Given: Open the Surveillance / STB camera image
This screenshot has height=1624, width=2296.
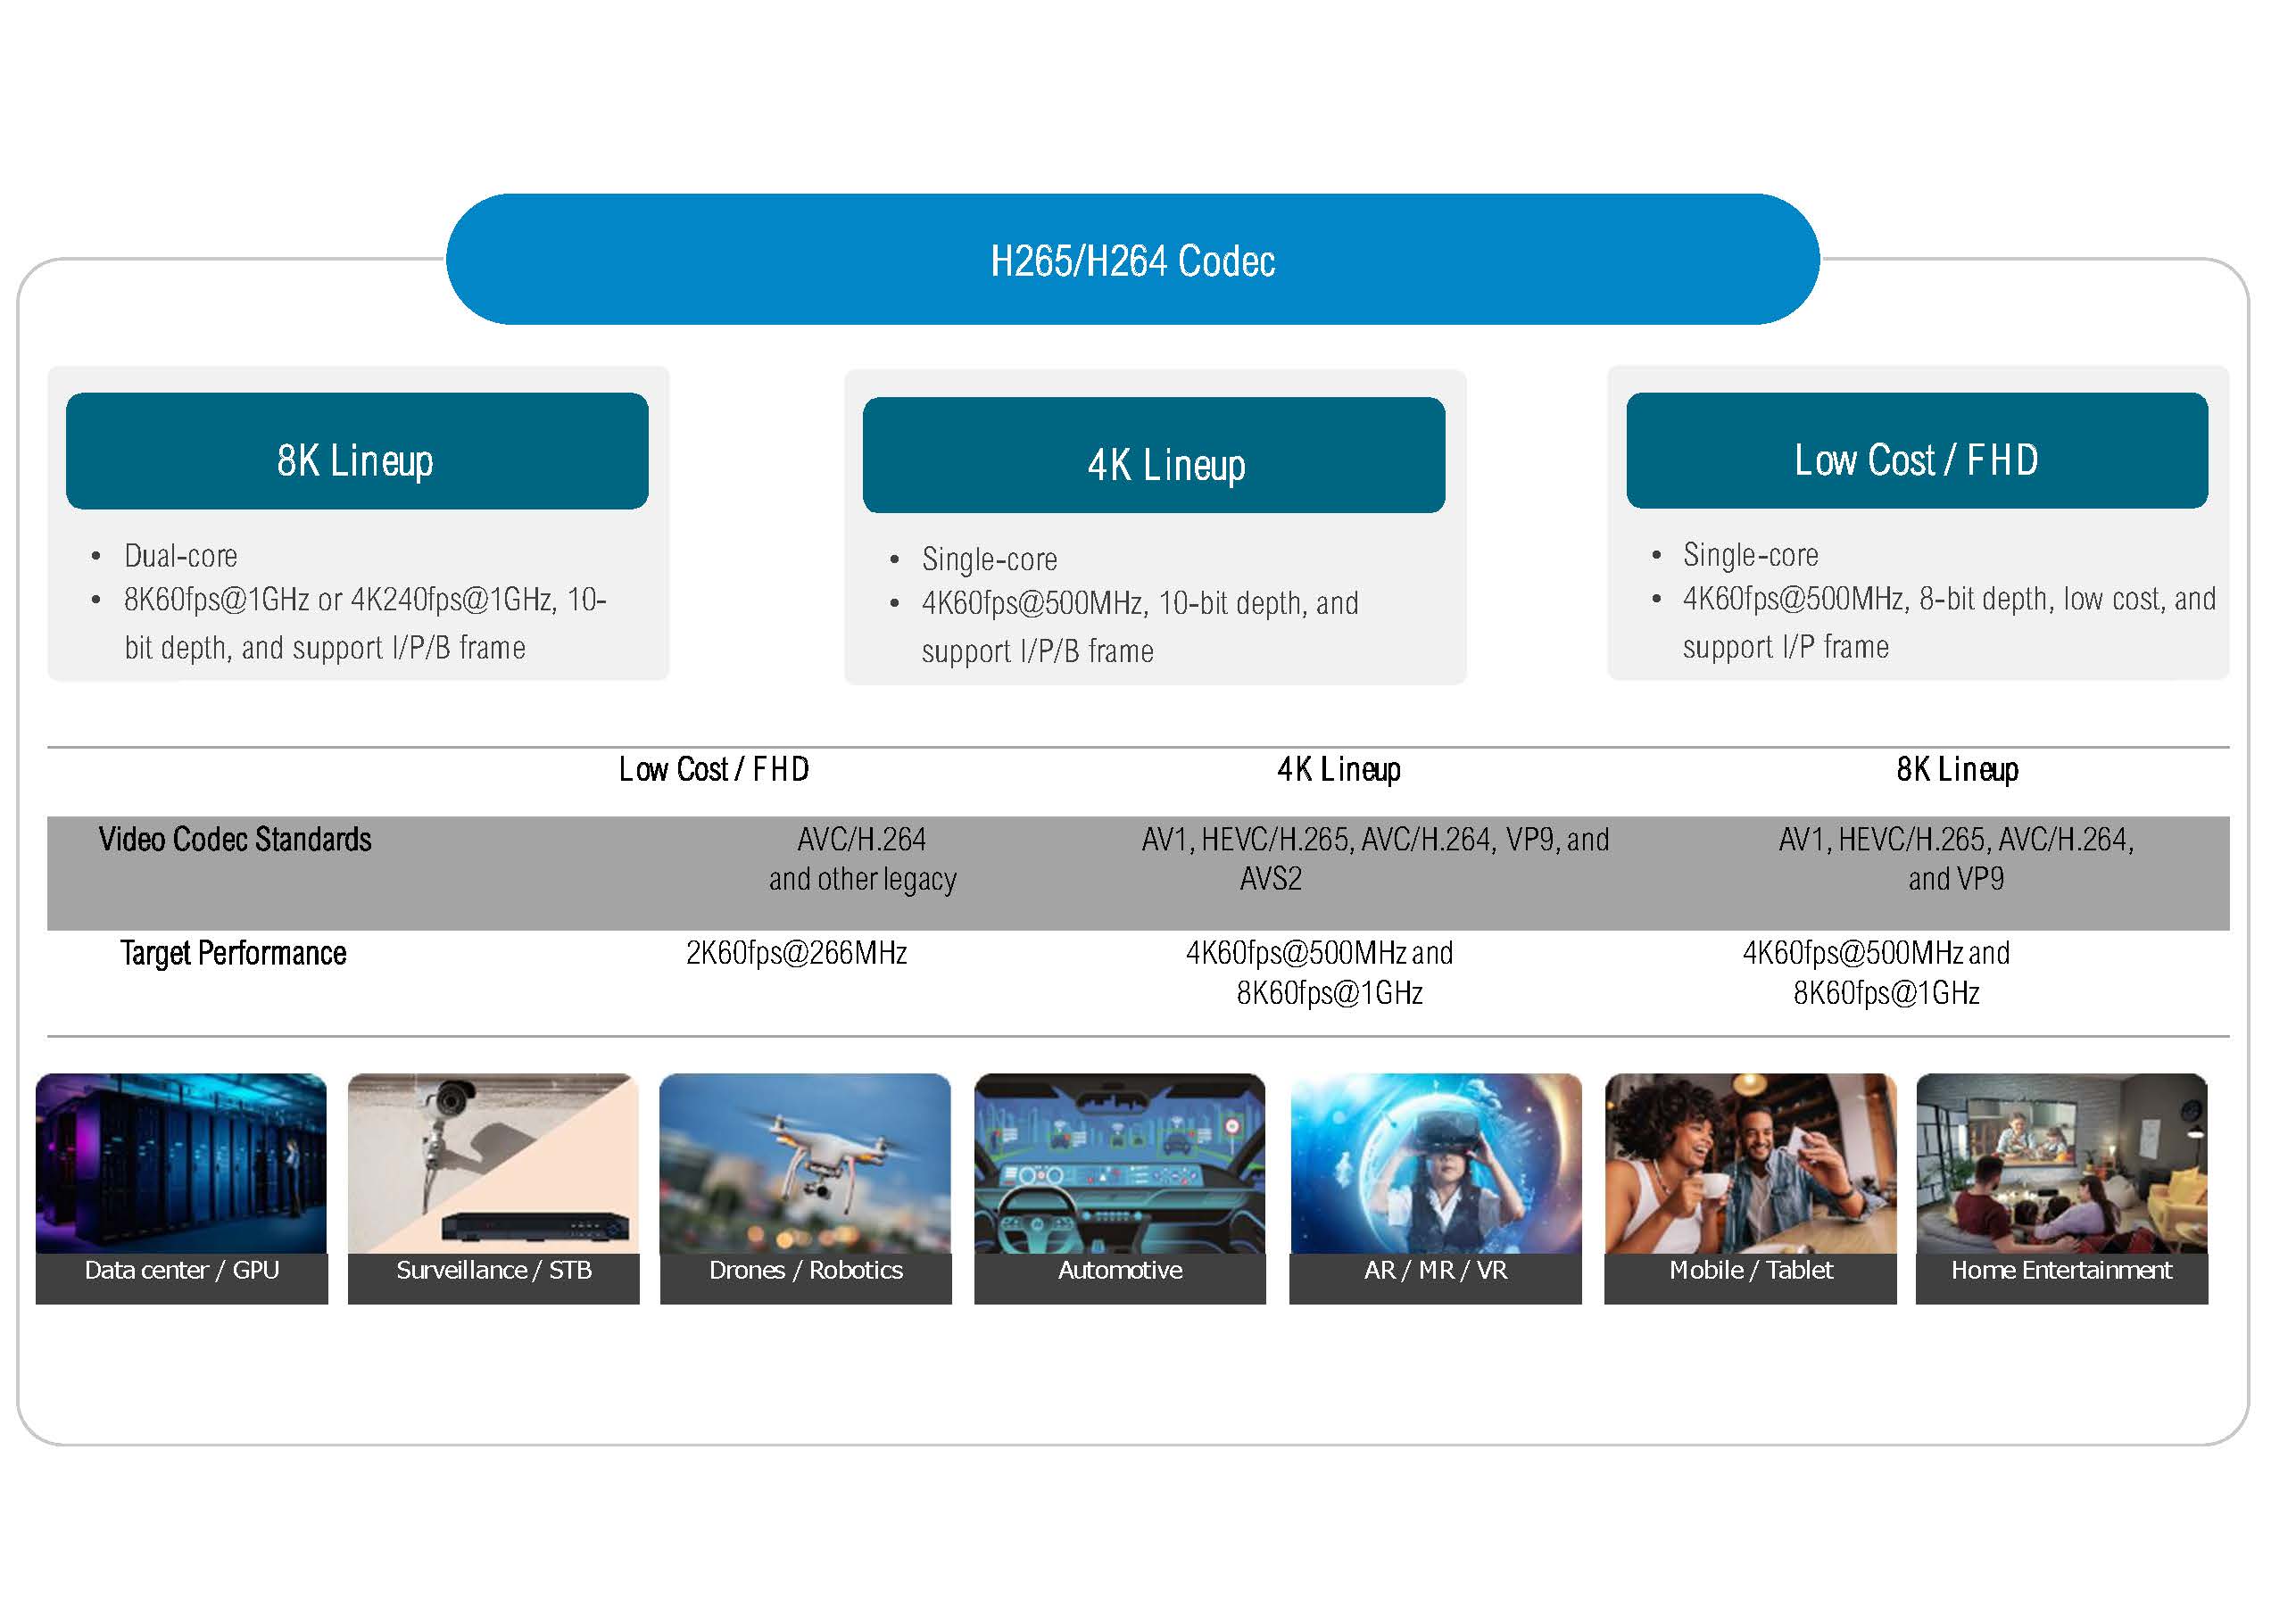Looking at the screenshot, I should [493, 1164].
